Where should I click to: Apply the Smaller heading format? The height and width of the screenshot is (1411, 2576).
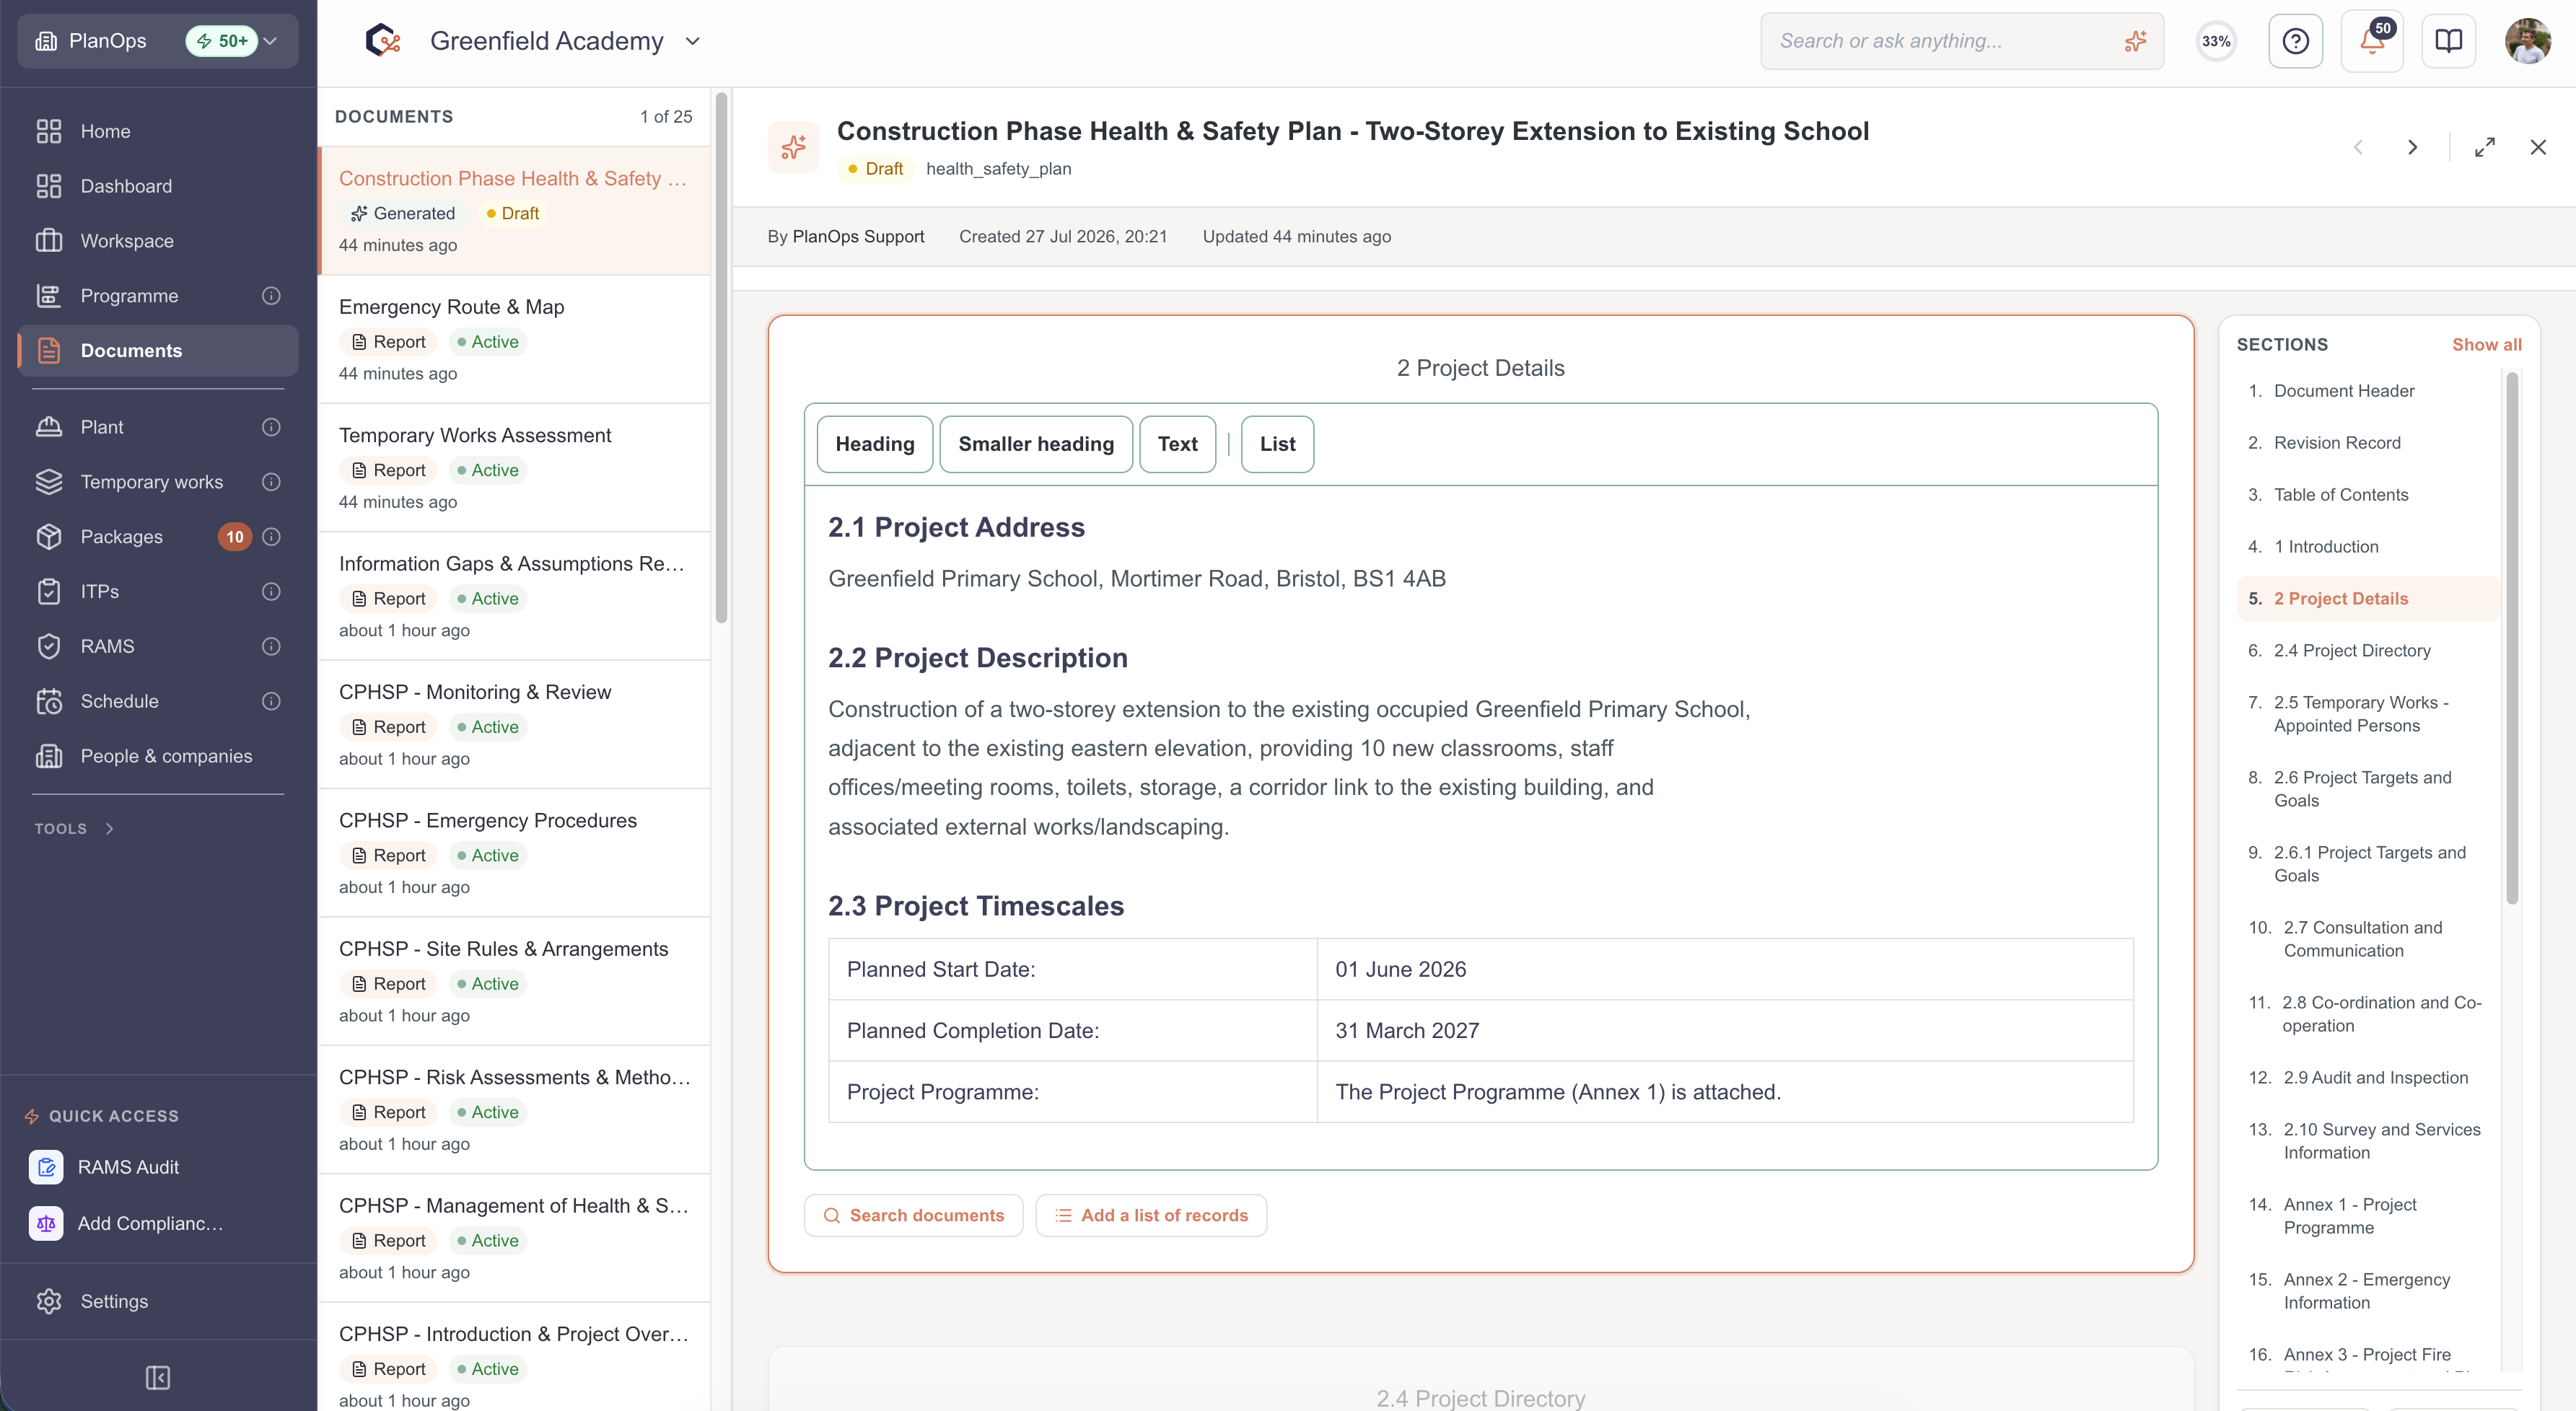pyautogui.click(x=1036, y=444)
